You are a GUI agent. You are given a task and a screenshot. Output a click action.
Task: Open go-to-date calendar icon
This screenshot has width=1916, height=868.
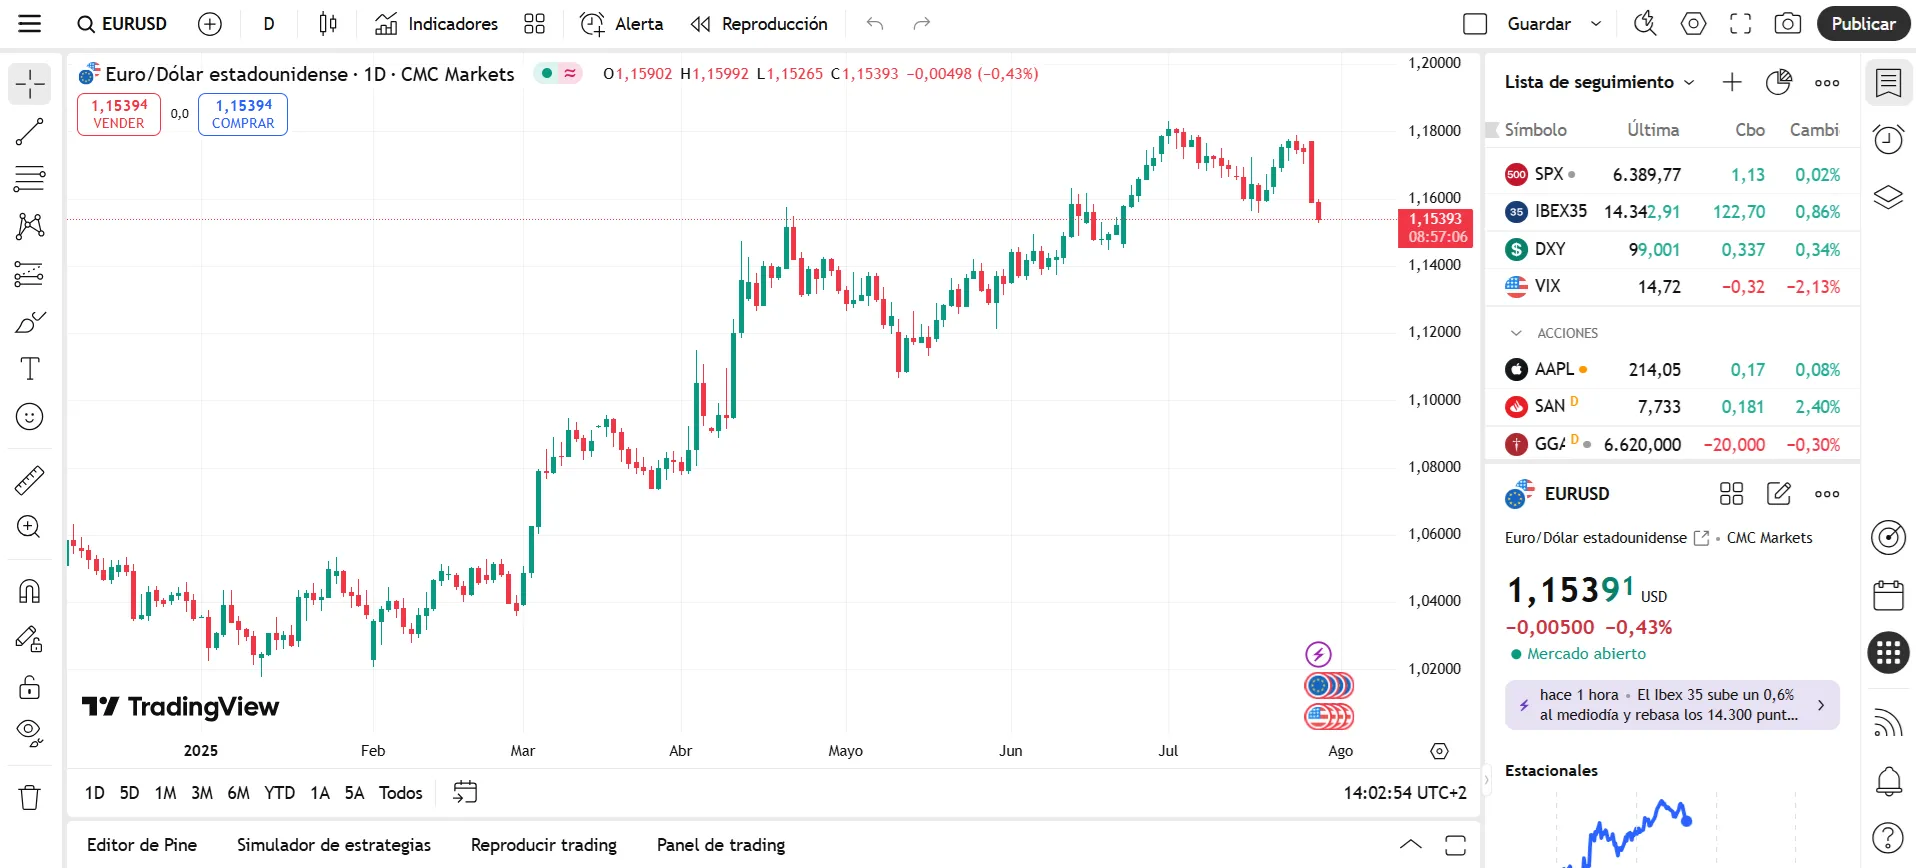click(465, 793)
